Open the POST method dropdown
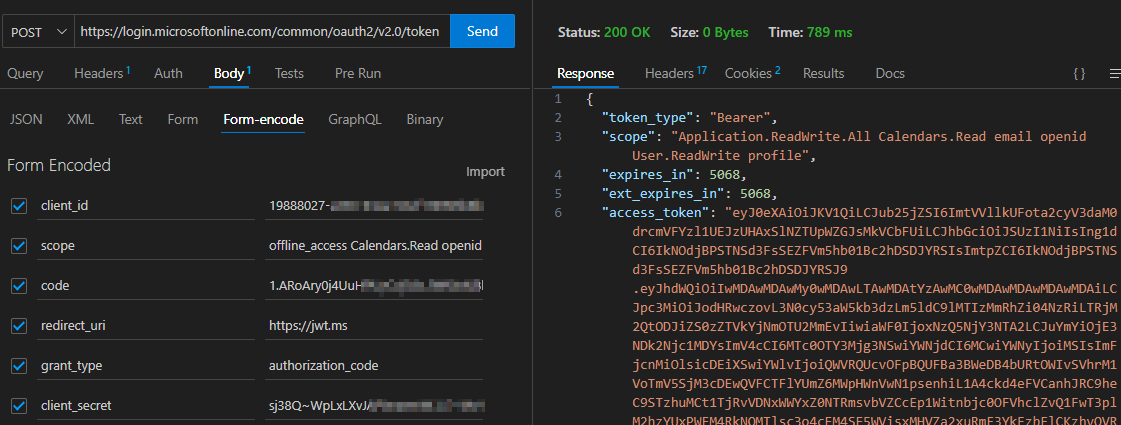The image size is (1121, 425). pos(39,31)
